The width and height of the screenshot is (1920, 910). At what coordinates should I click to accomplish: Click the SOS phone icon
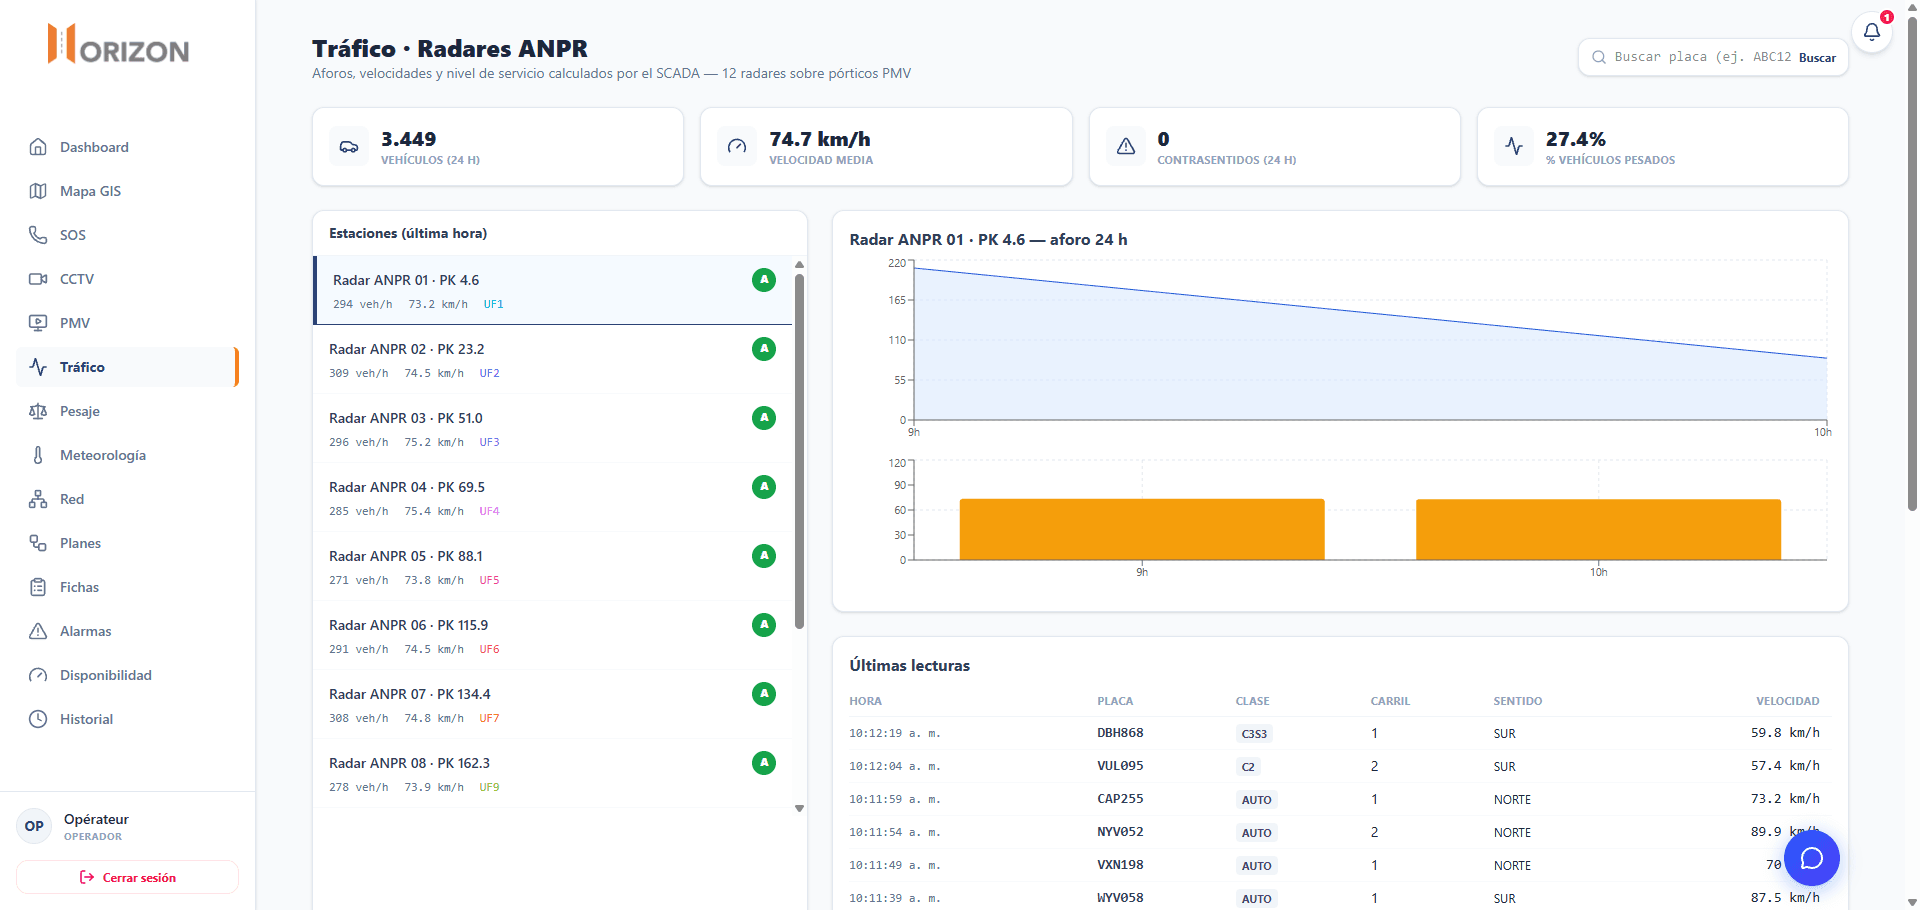point(38,235)
